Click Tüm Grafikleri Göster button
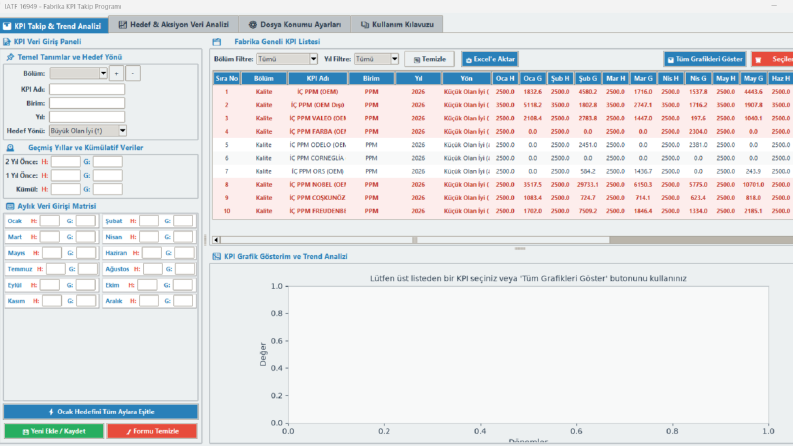This screenshot has width=793, height=446. click(x=705, y=59)
